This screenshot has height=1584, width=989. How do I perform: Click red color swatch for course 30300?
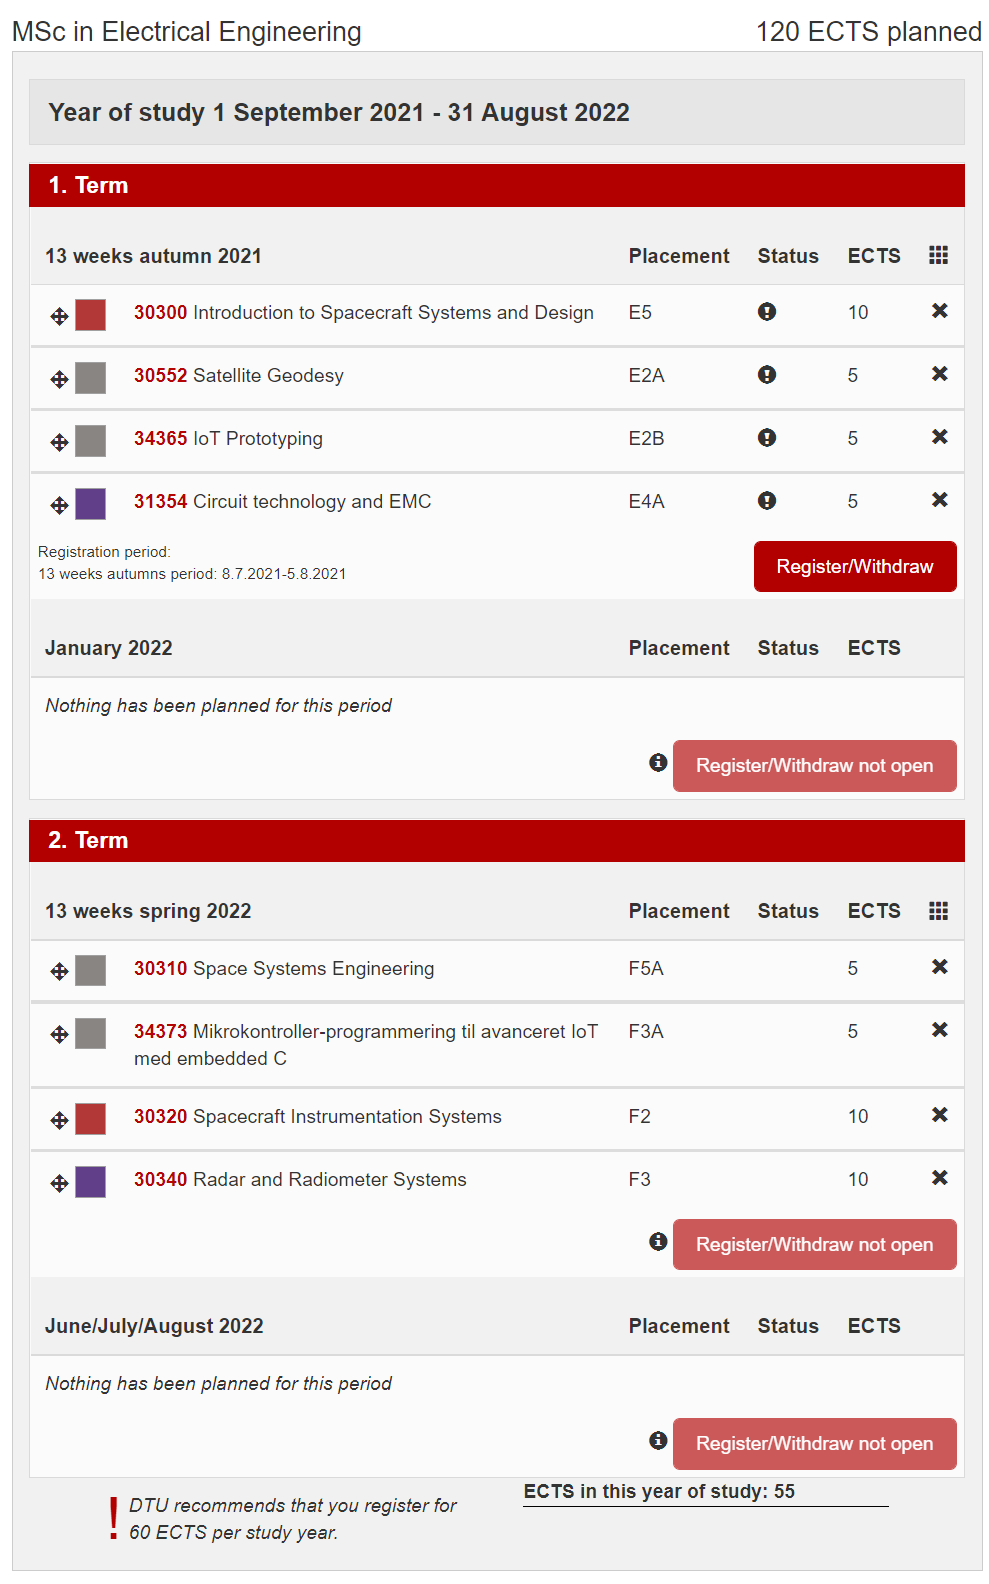91,315
